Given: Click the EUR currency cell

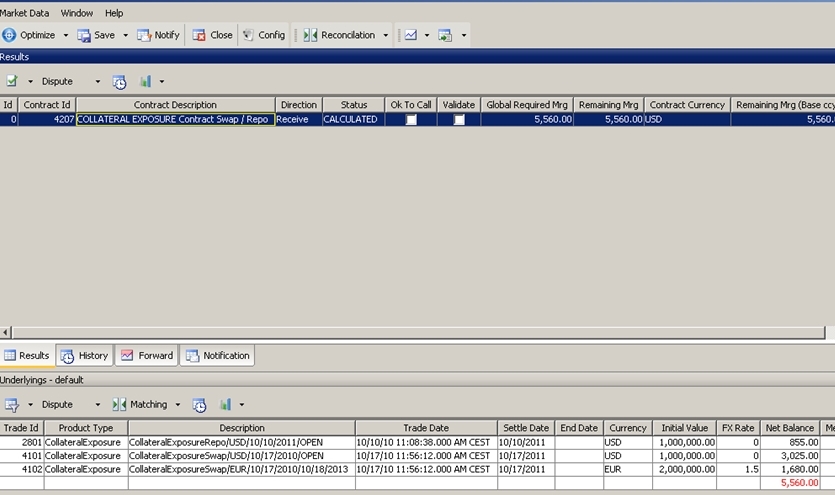Looking at the screenshot, I should pyautogui.click(x=628, y=469).
